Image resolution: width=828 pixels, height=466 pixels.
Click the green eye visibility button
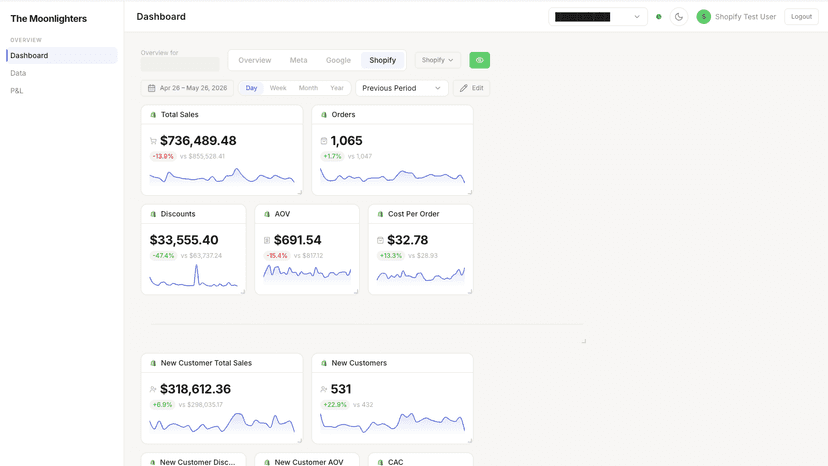pyautogui.click(x=479, y=60)
